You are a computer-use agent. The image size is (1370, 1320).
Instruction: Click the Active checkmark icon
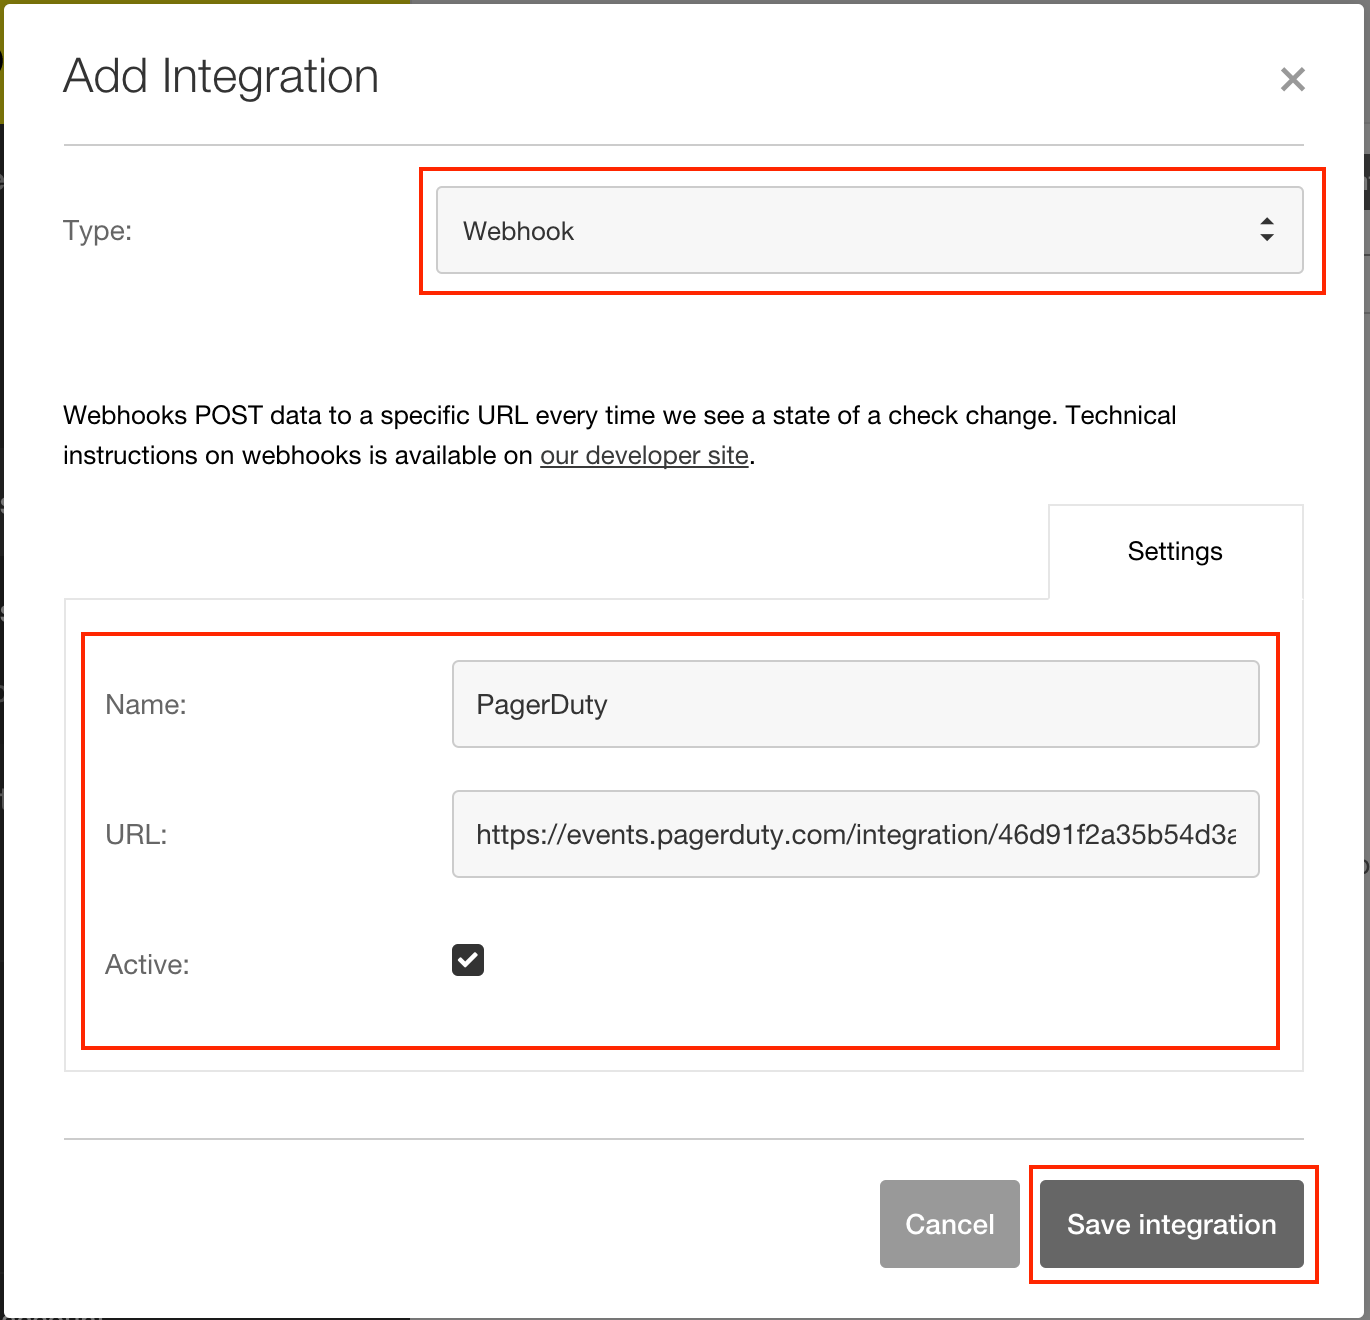tap(466, 960)
